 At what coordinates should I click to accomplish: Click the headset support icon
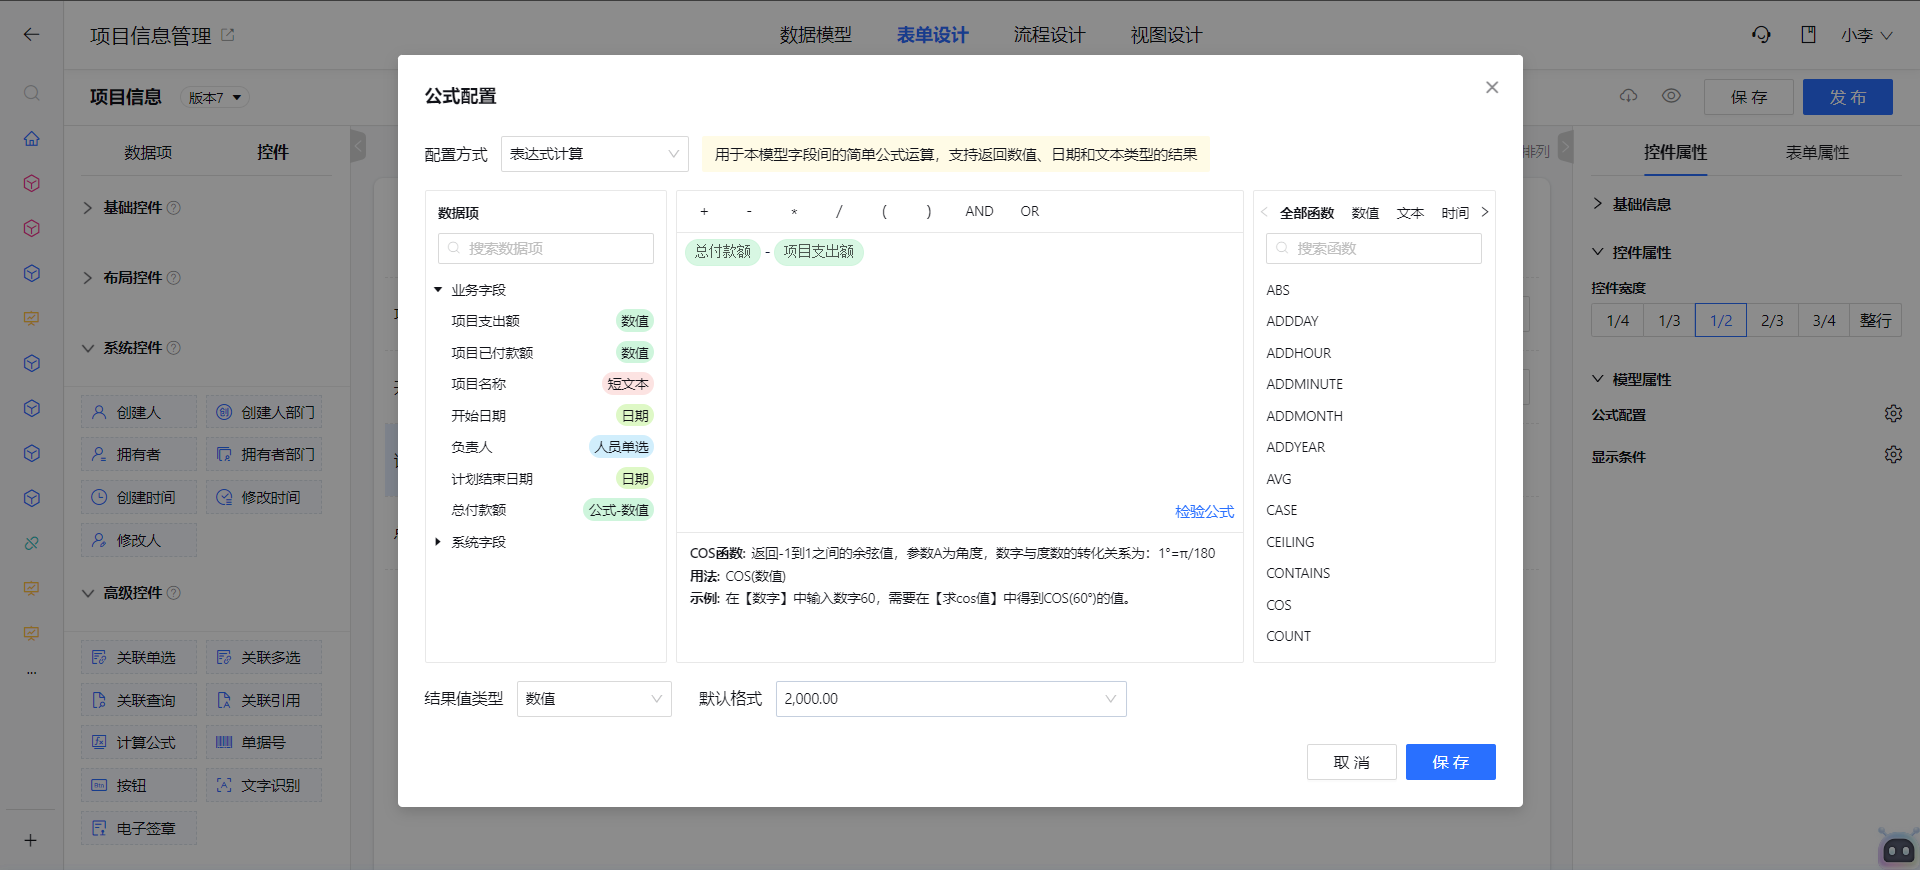pyautogui.click(x=1761, y=35)
